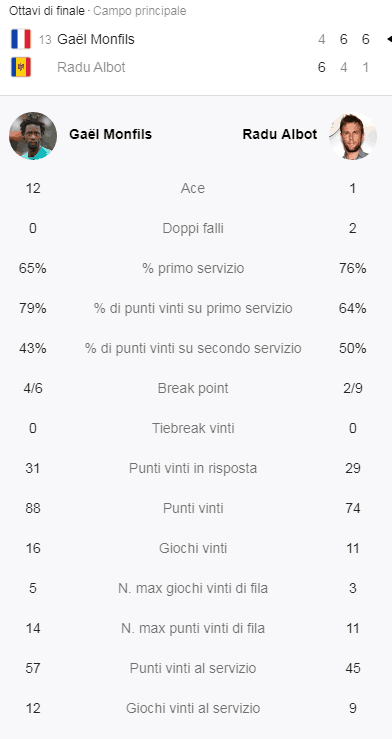Screen dimensions: 392x739
Task: Click Giochi vinti al servizio label
Action: pos(193,708)
